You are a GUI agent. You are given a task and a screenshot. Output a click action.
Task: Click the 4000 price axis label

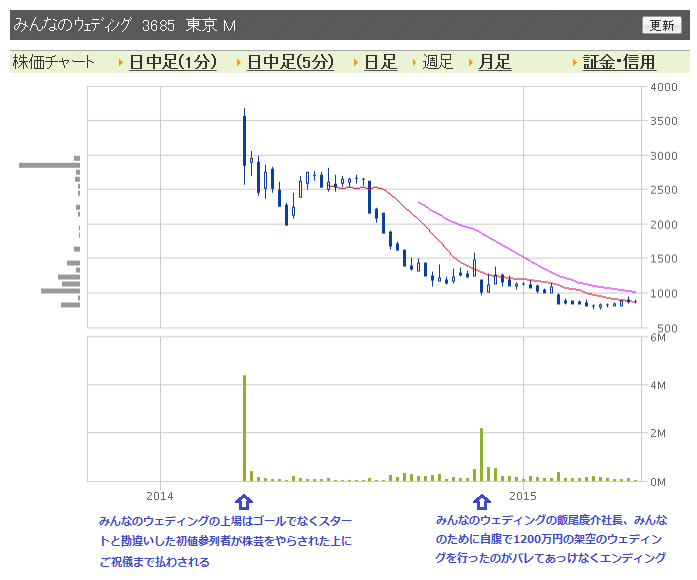pyautogui.click(x=664, y=87)
